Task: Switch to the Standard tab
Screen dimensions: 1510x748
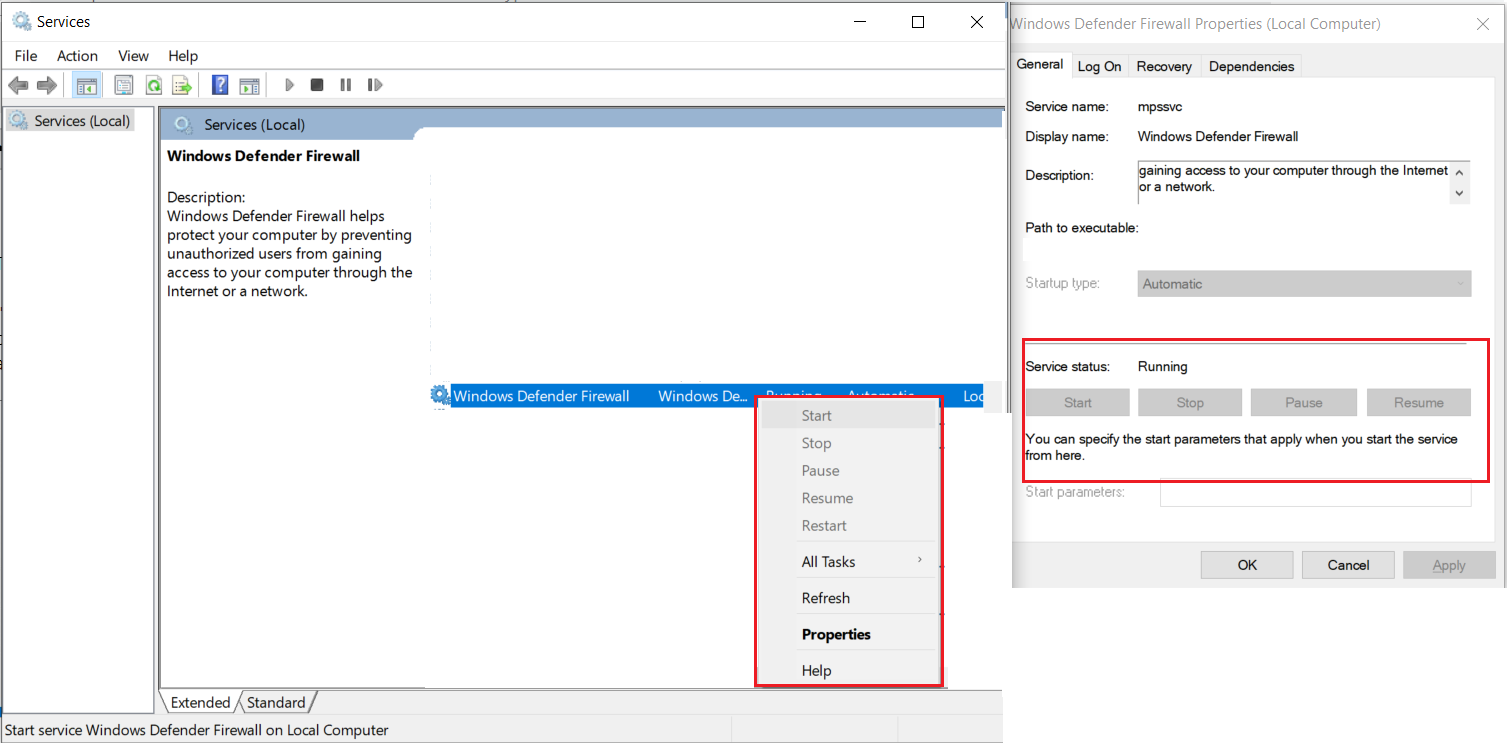Action: pyautogui.click(x=276, y=702)
